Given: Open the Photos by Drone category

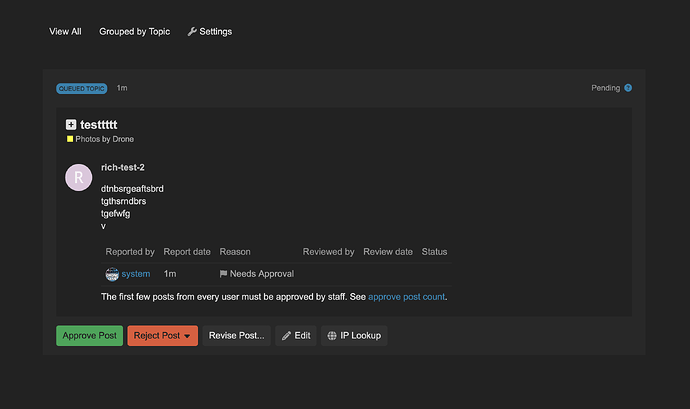Looking at the screenshot, I should (x=104, y=139).
